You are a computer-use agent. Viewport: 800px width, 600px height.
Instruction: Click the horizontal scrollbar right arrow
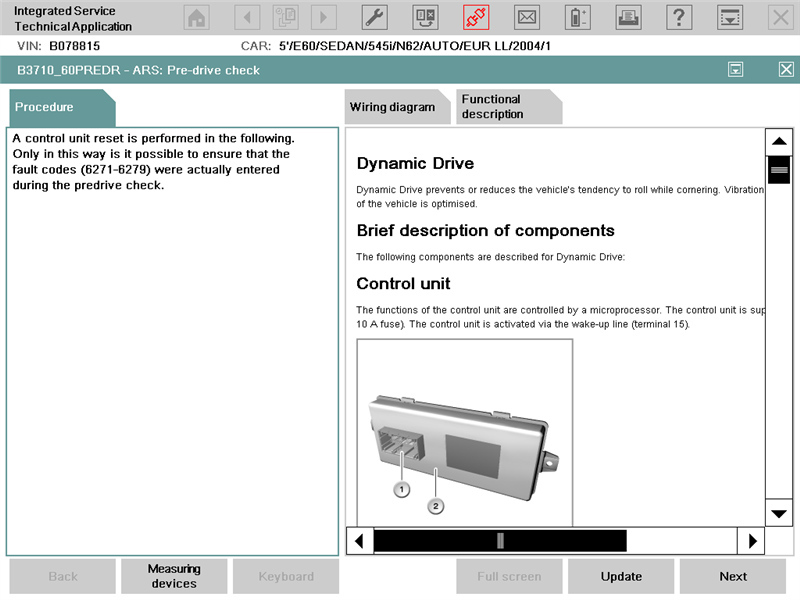[751, 541]
